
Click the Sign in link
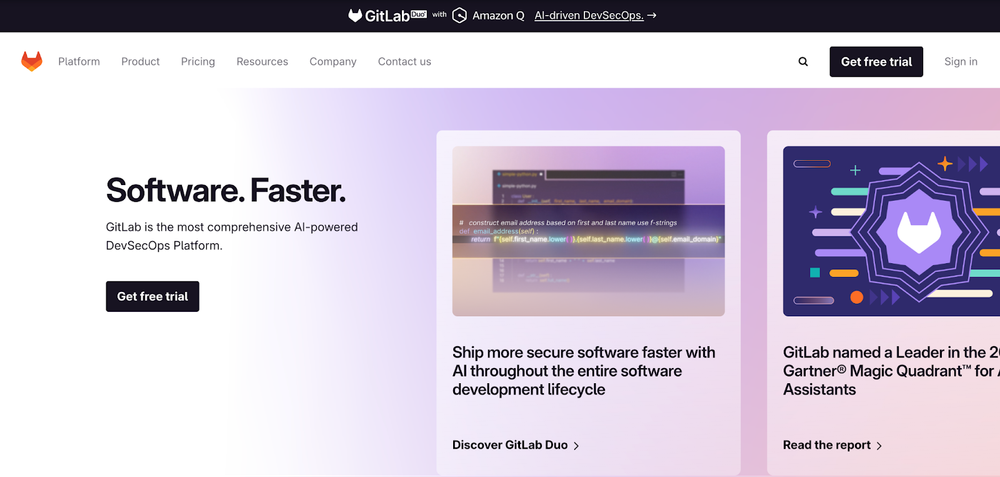(x=961, y=62)
